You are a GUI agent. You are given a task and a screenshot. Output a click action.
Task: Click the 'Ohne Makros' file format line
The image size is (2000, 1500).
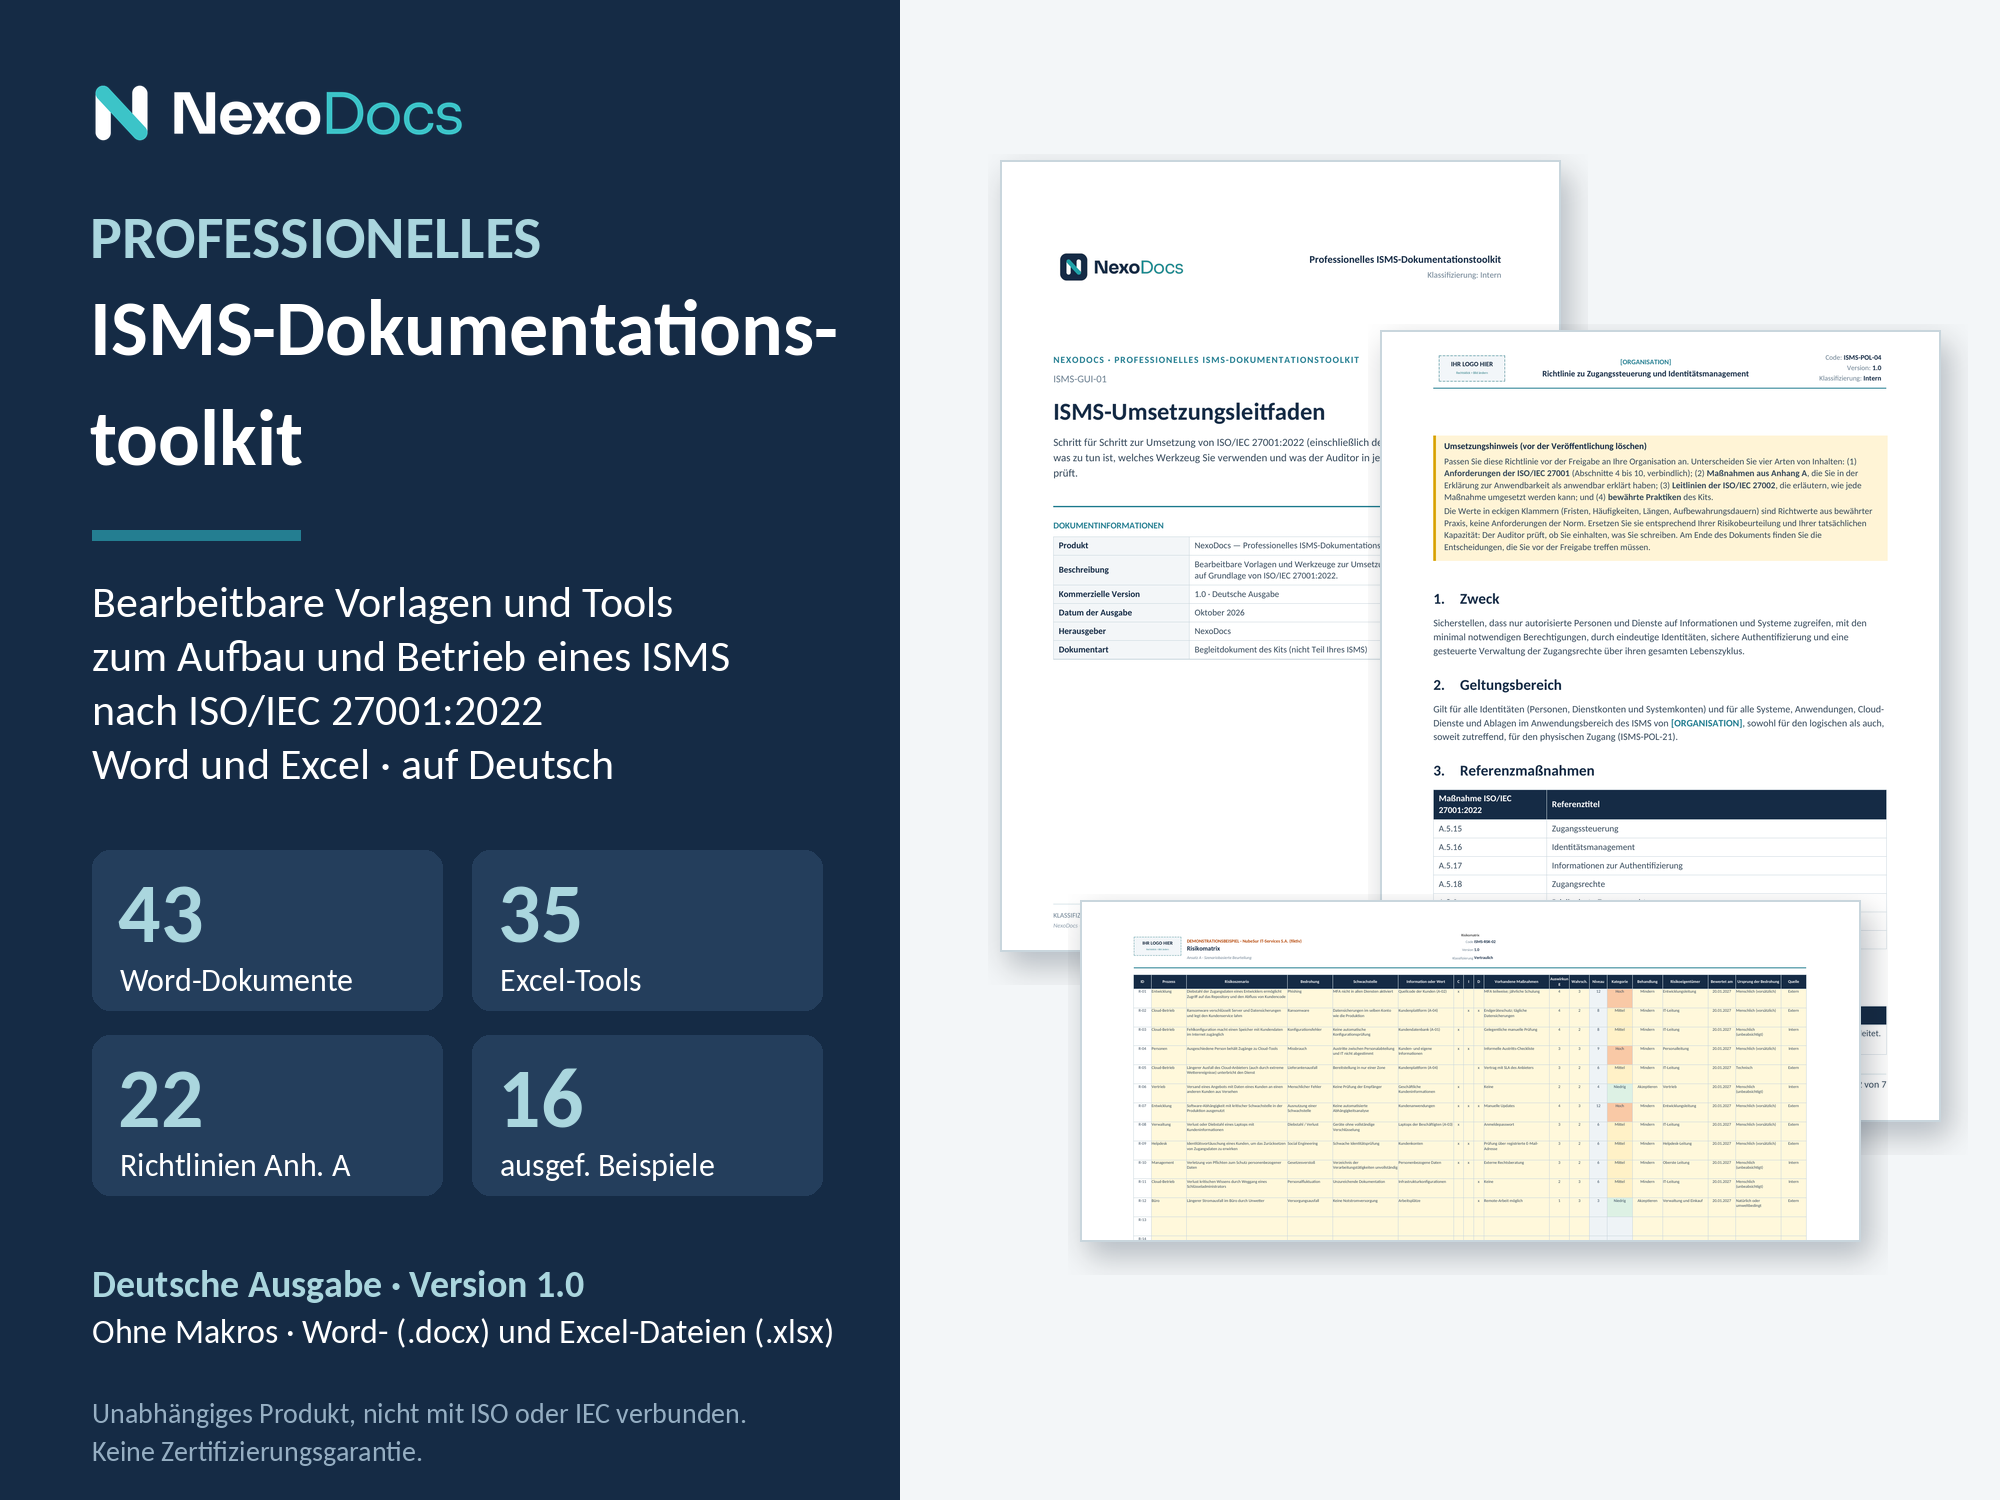(x=463, y=1333)
